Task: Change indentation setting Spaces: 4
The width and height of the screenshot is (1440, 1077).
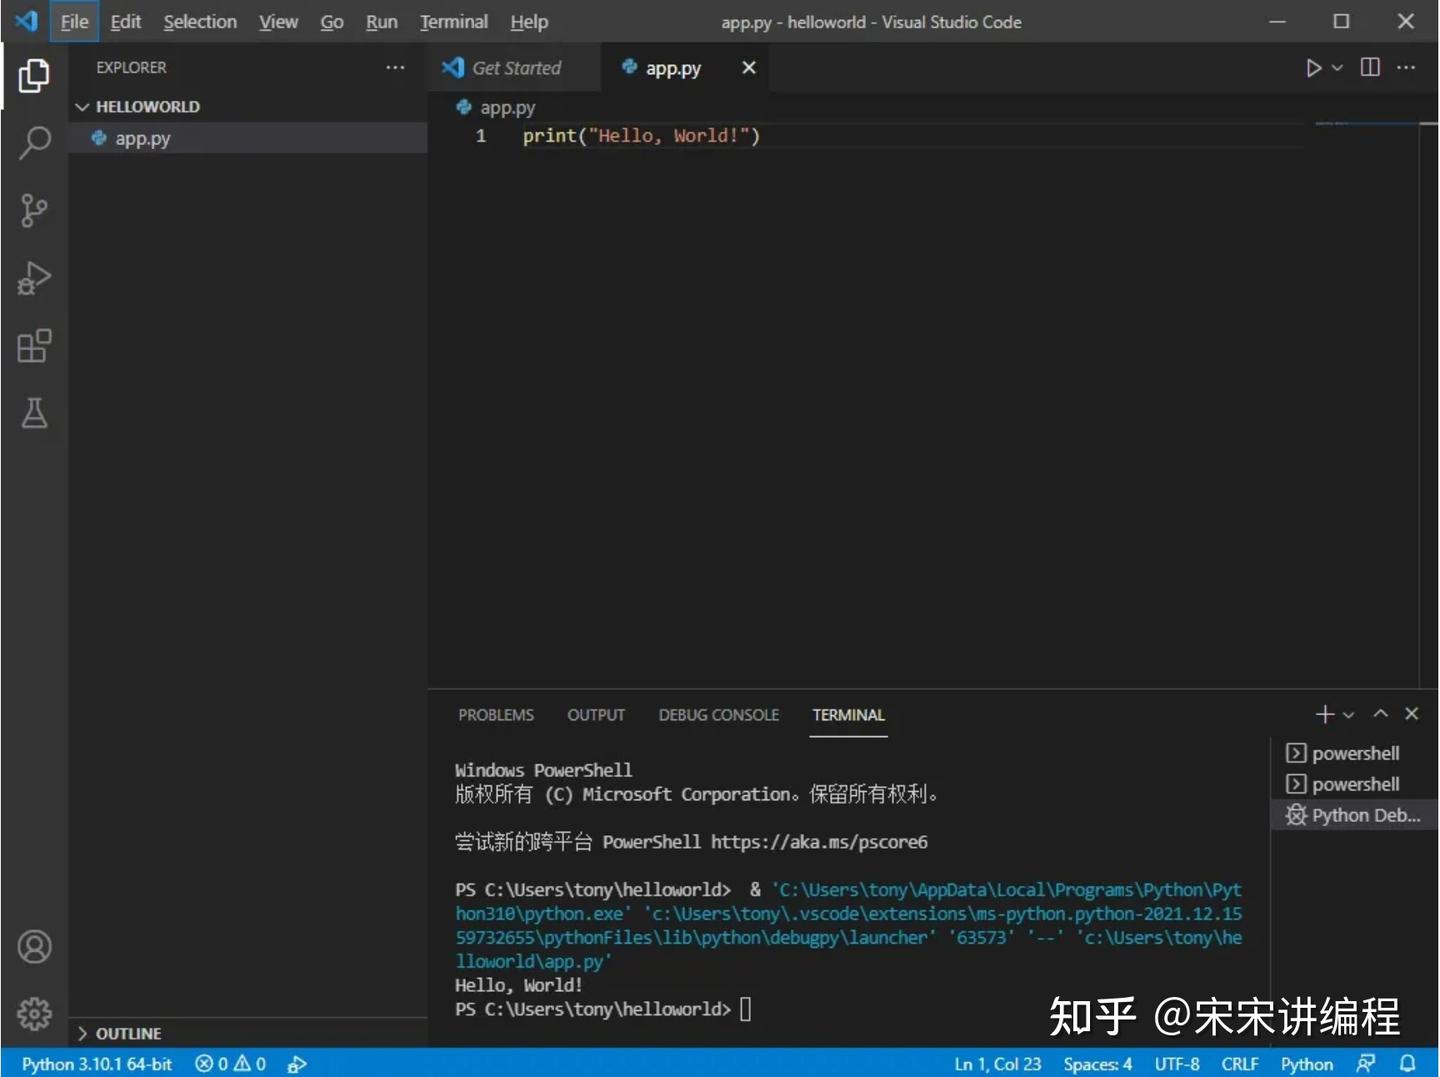Action: [1097, 1064]
